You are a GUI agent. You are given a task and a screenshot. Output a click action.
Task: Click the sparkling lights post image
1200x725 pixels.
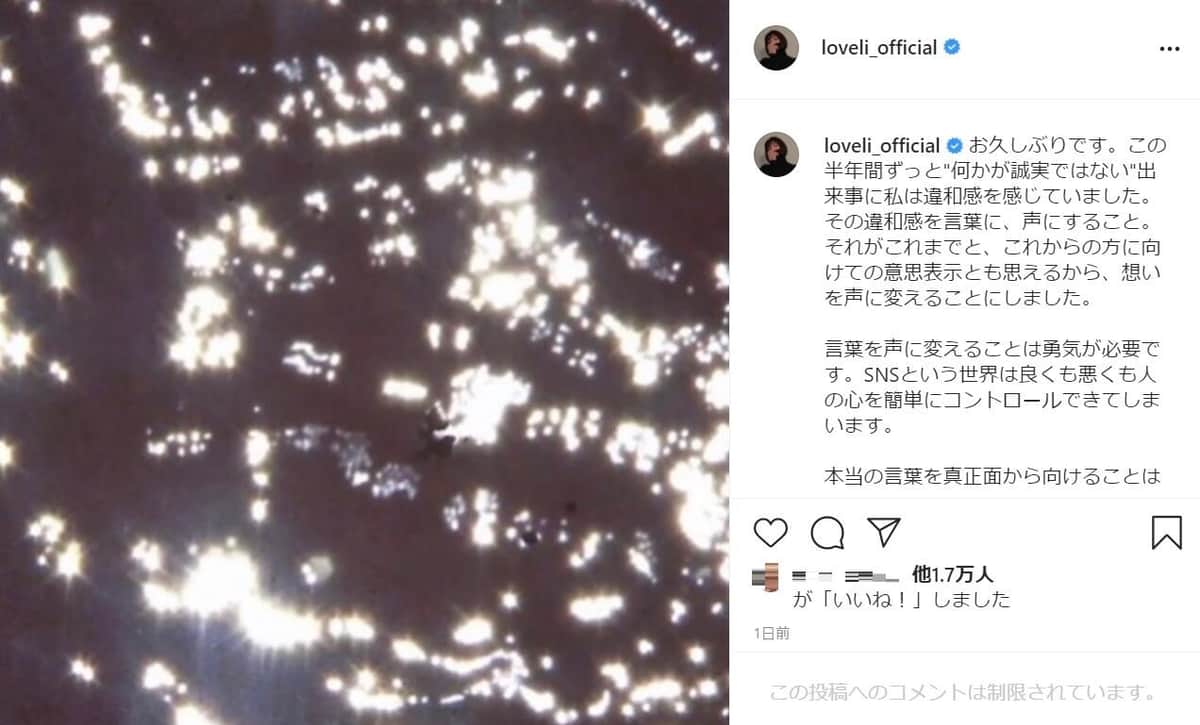(365, 362)
